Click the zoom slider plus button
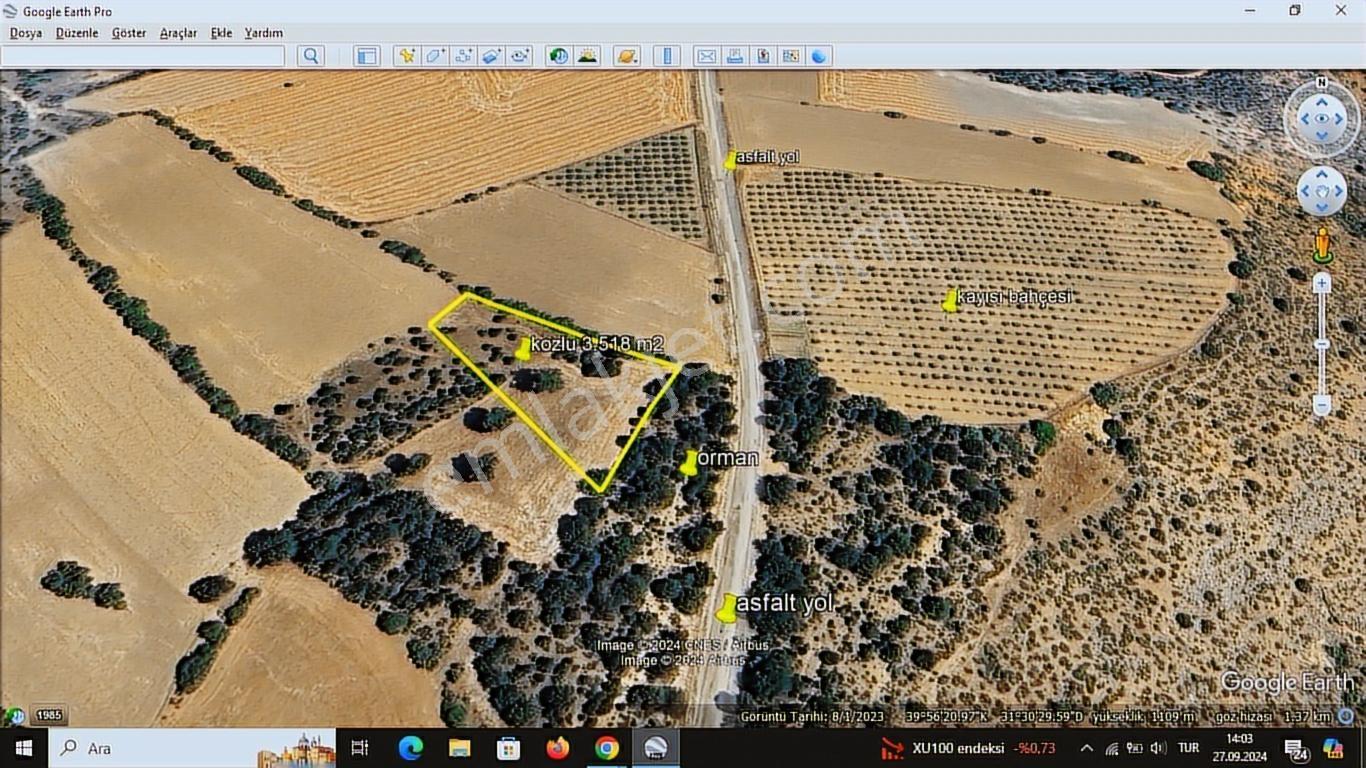Image resolution: width=1366 pixels, height=768 pixels. (x=1322, y=284)
